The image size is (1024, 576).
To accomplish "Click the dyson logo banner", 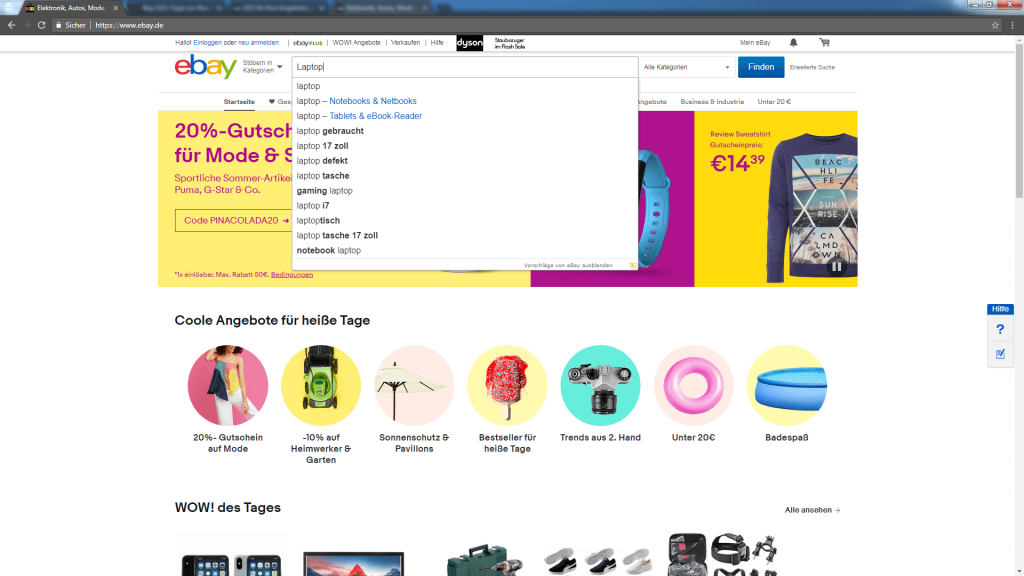I will coord(470,43).
